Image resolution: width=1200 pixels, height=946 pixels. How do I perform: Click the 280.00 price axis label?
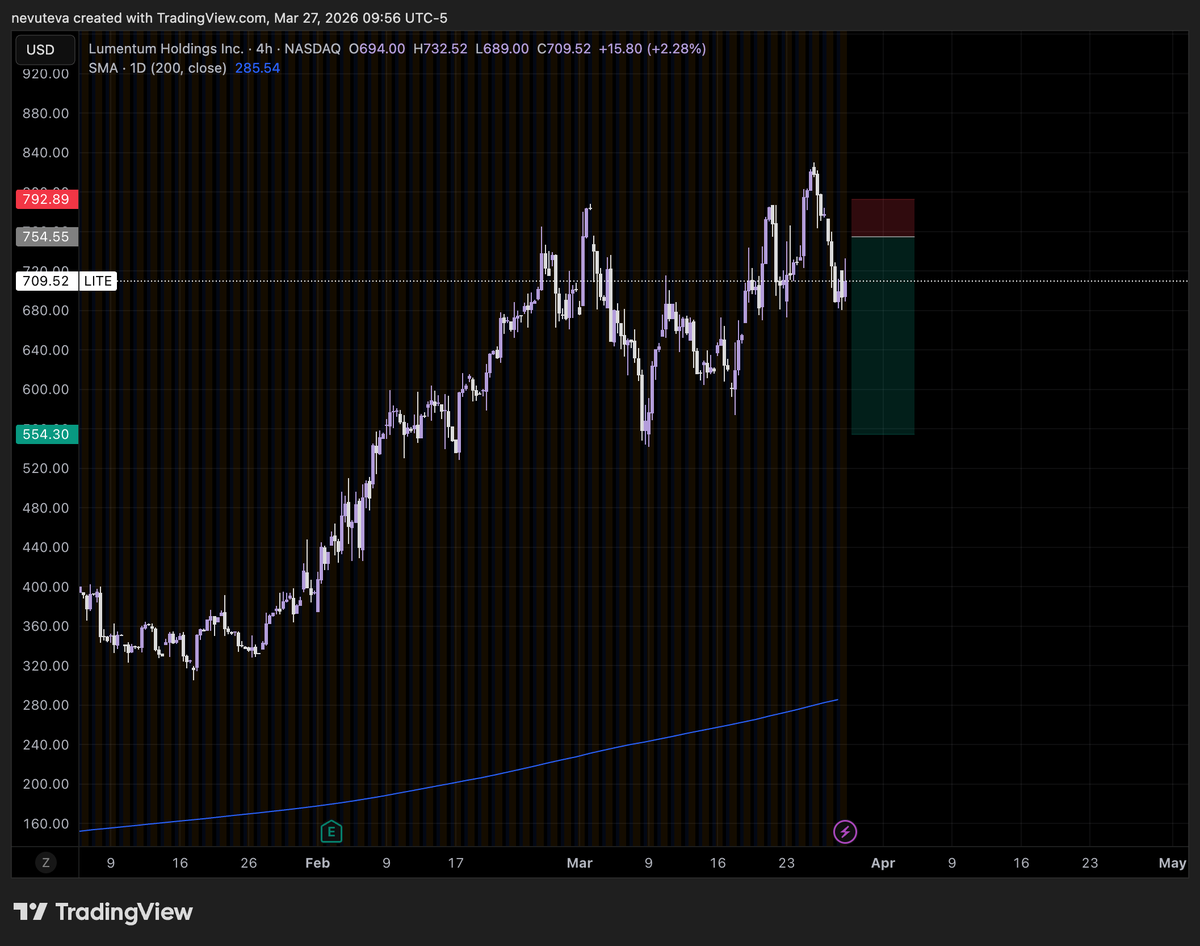[46, 706]
